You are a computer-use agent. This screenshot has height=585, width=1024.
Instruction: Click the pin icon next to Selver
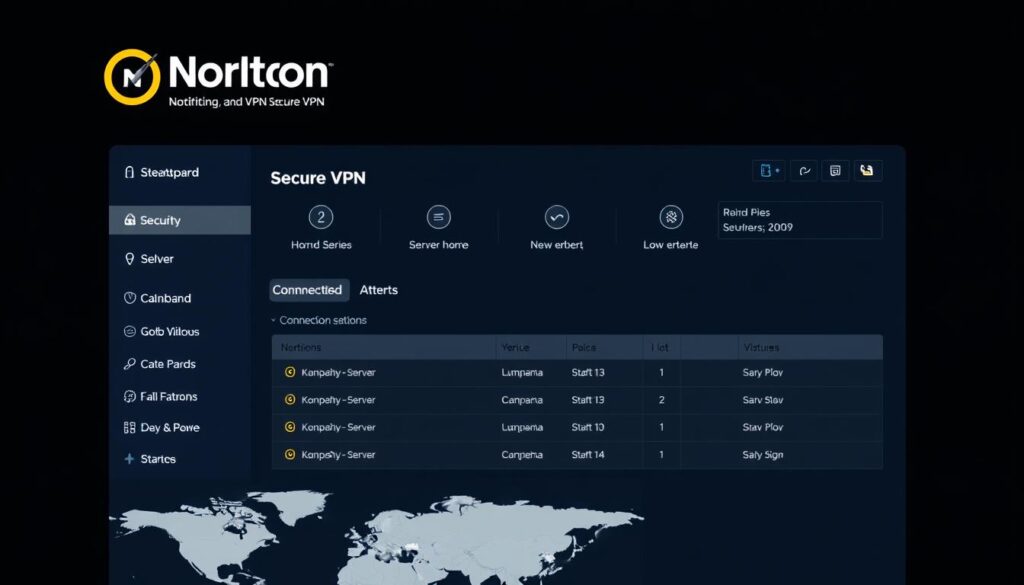coord(129,259)
